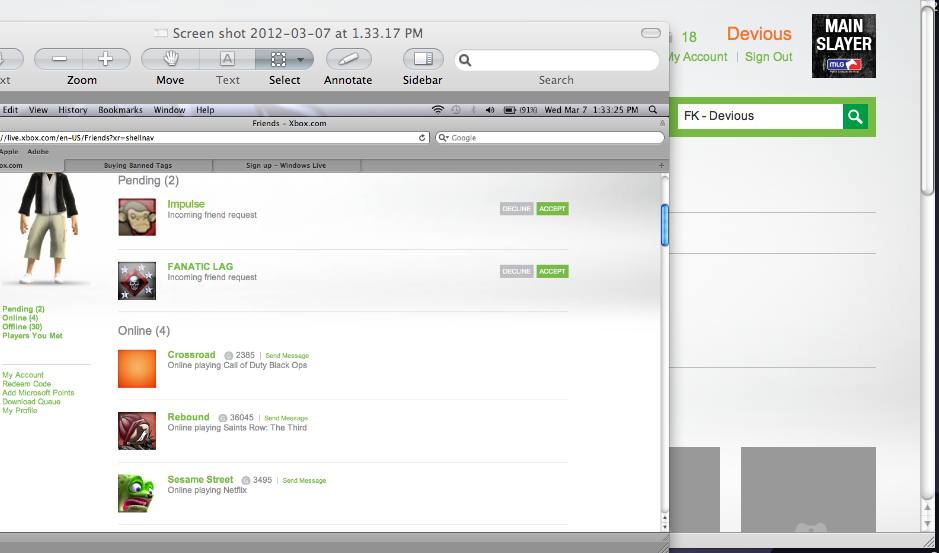
Task: Open Players You Met link
Action: click(32, 336)
